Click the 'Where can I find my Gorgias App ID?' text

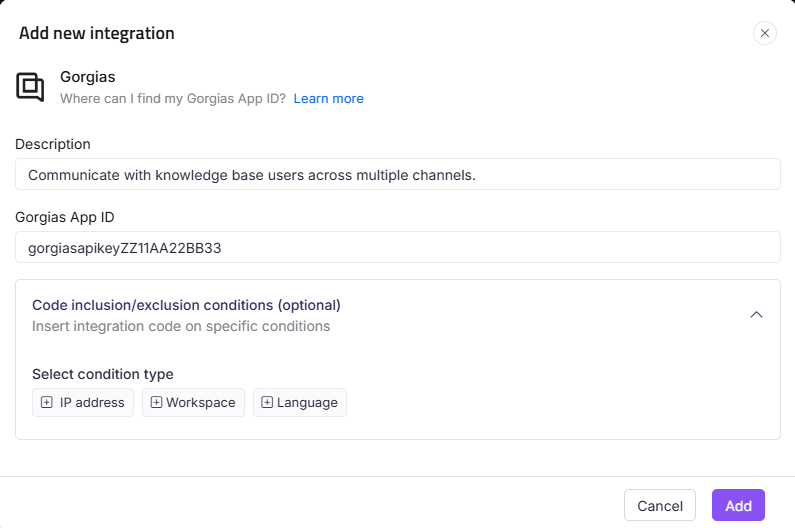click(x=173, y=98)
